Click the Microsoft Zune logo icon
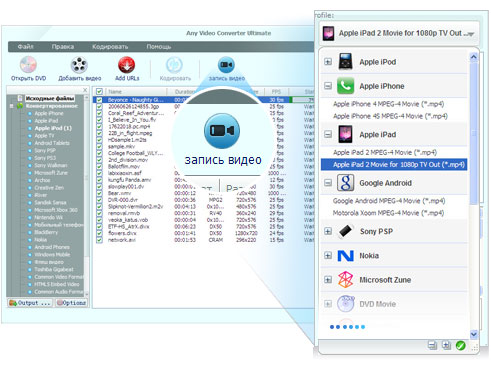This screenshot has width=491, height=379. (345, 280)
